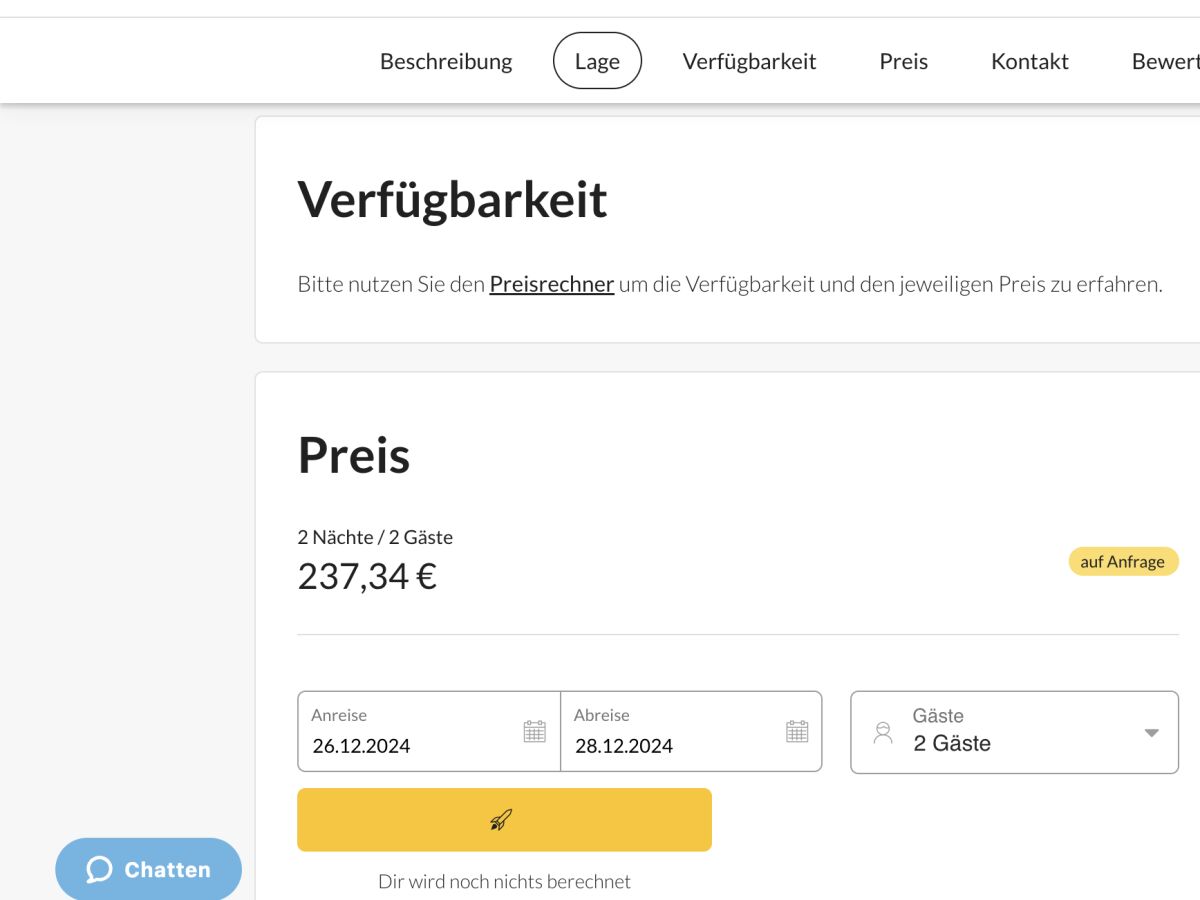
Task: Click the rocket icon on yellow button
Action: [502, 820]
